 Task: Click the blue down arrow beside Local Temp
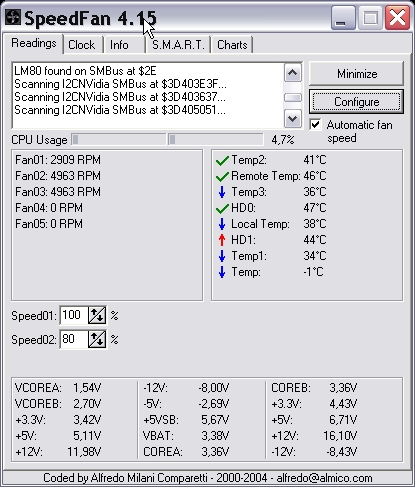pos(222,224)
